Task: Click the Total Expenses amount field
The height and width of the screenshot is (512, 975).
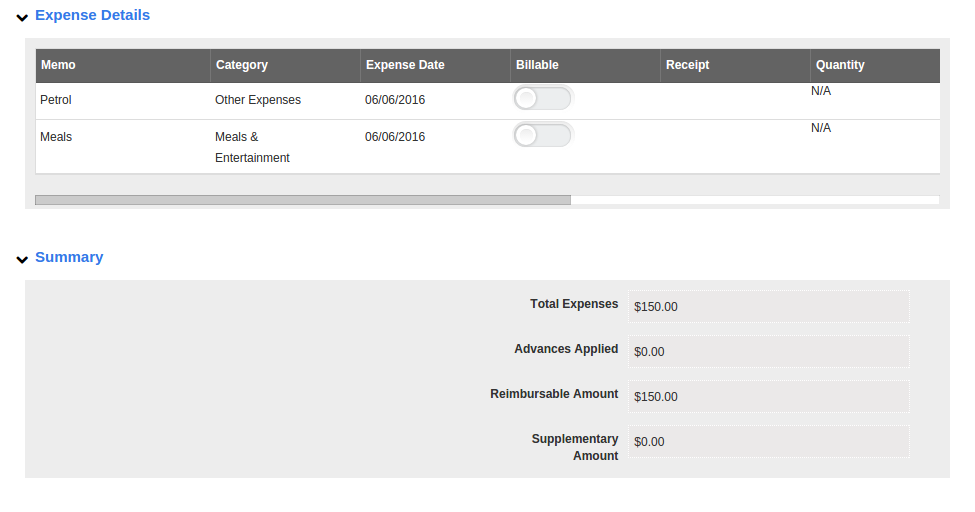Action: pyautogui.click(x=768, y=307)
